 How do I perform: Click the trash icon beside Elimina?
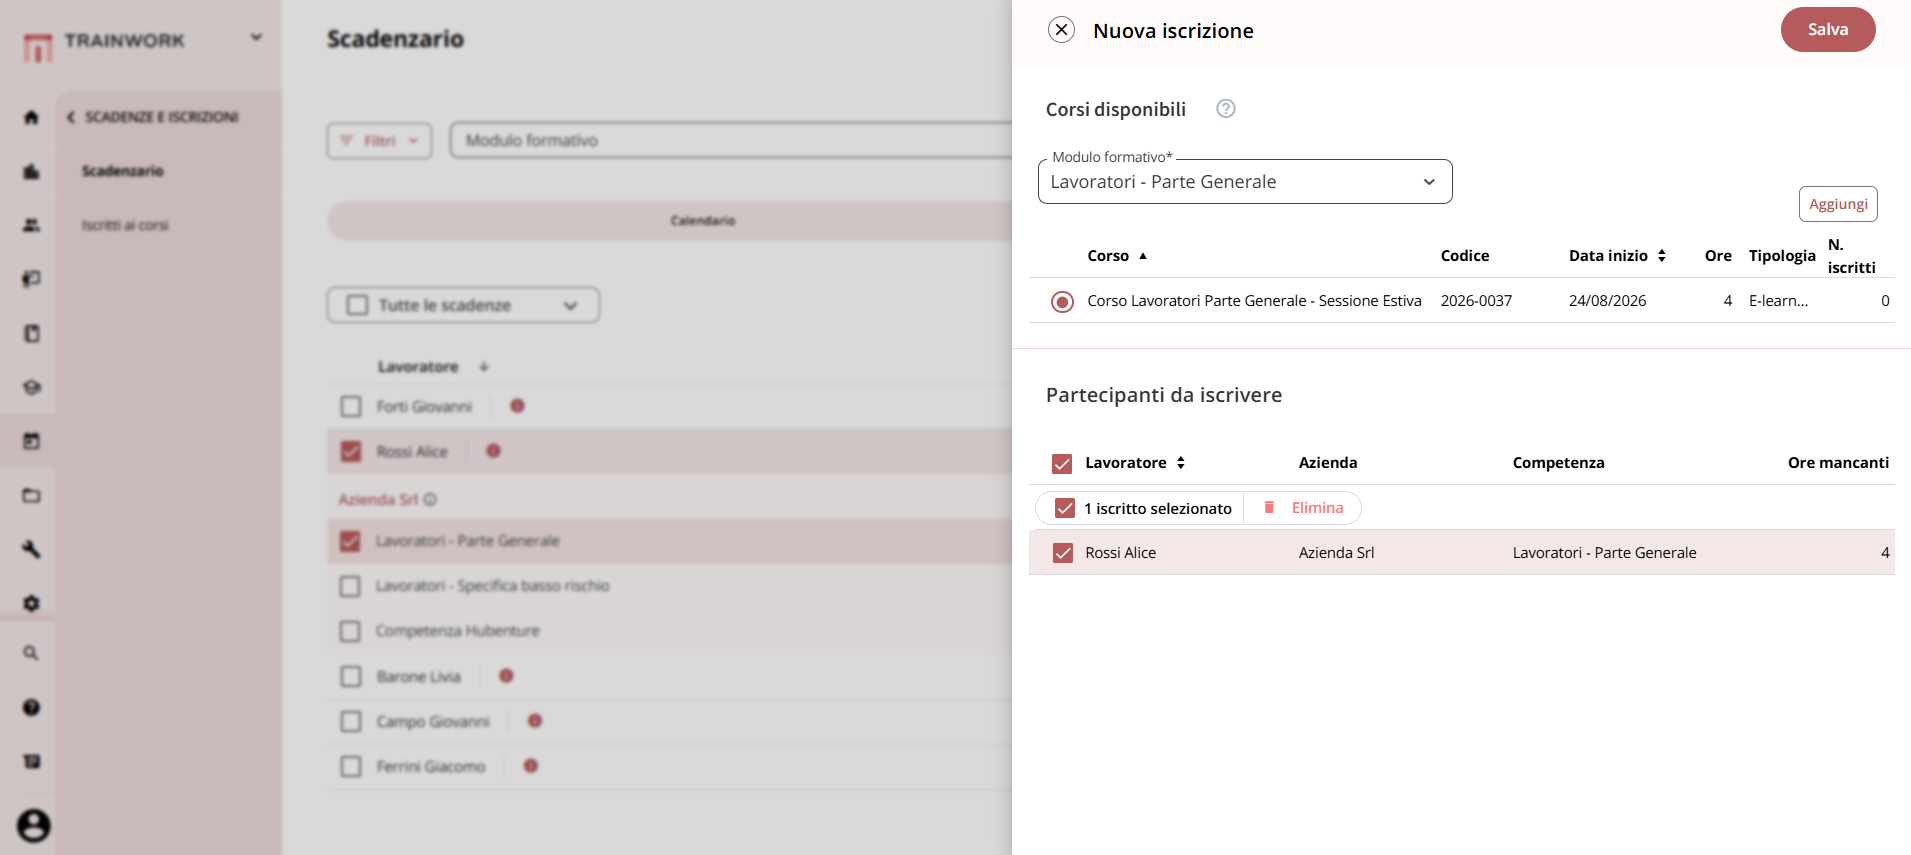pos(1269,507)
